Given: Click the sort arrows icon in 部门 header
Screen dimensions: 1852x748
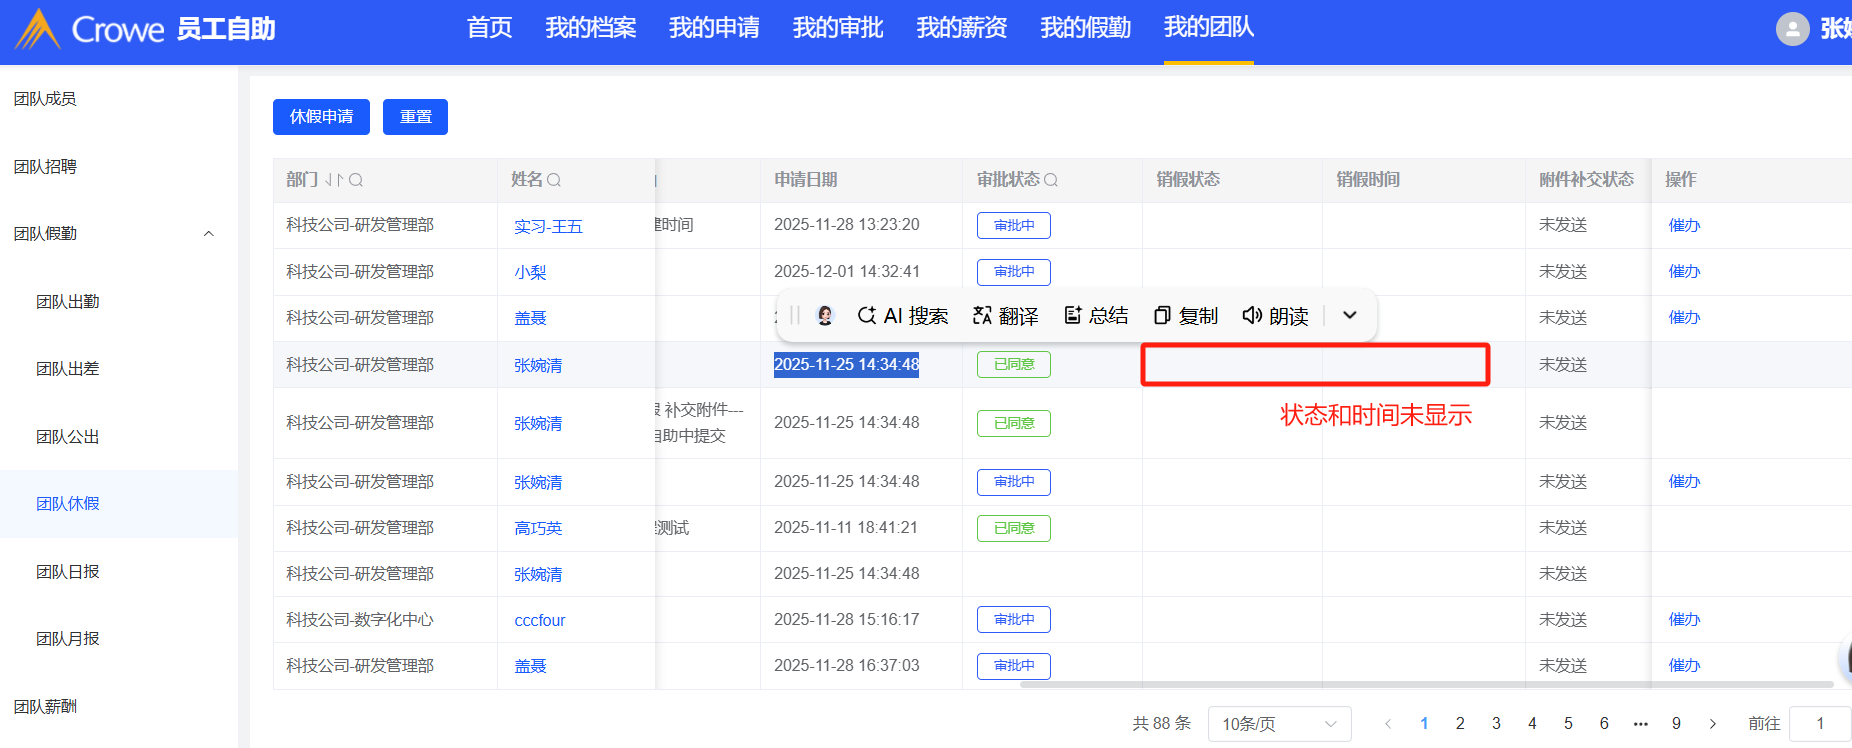Looking at the screenshot, I should [x=333, y=180].
